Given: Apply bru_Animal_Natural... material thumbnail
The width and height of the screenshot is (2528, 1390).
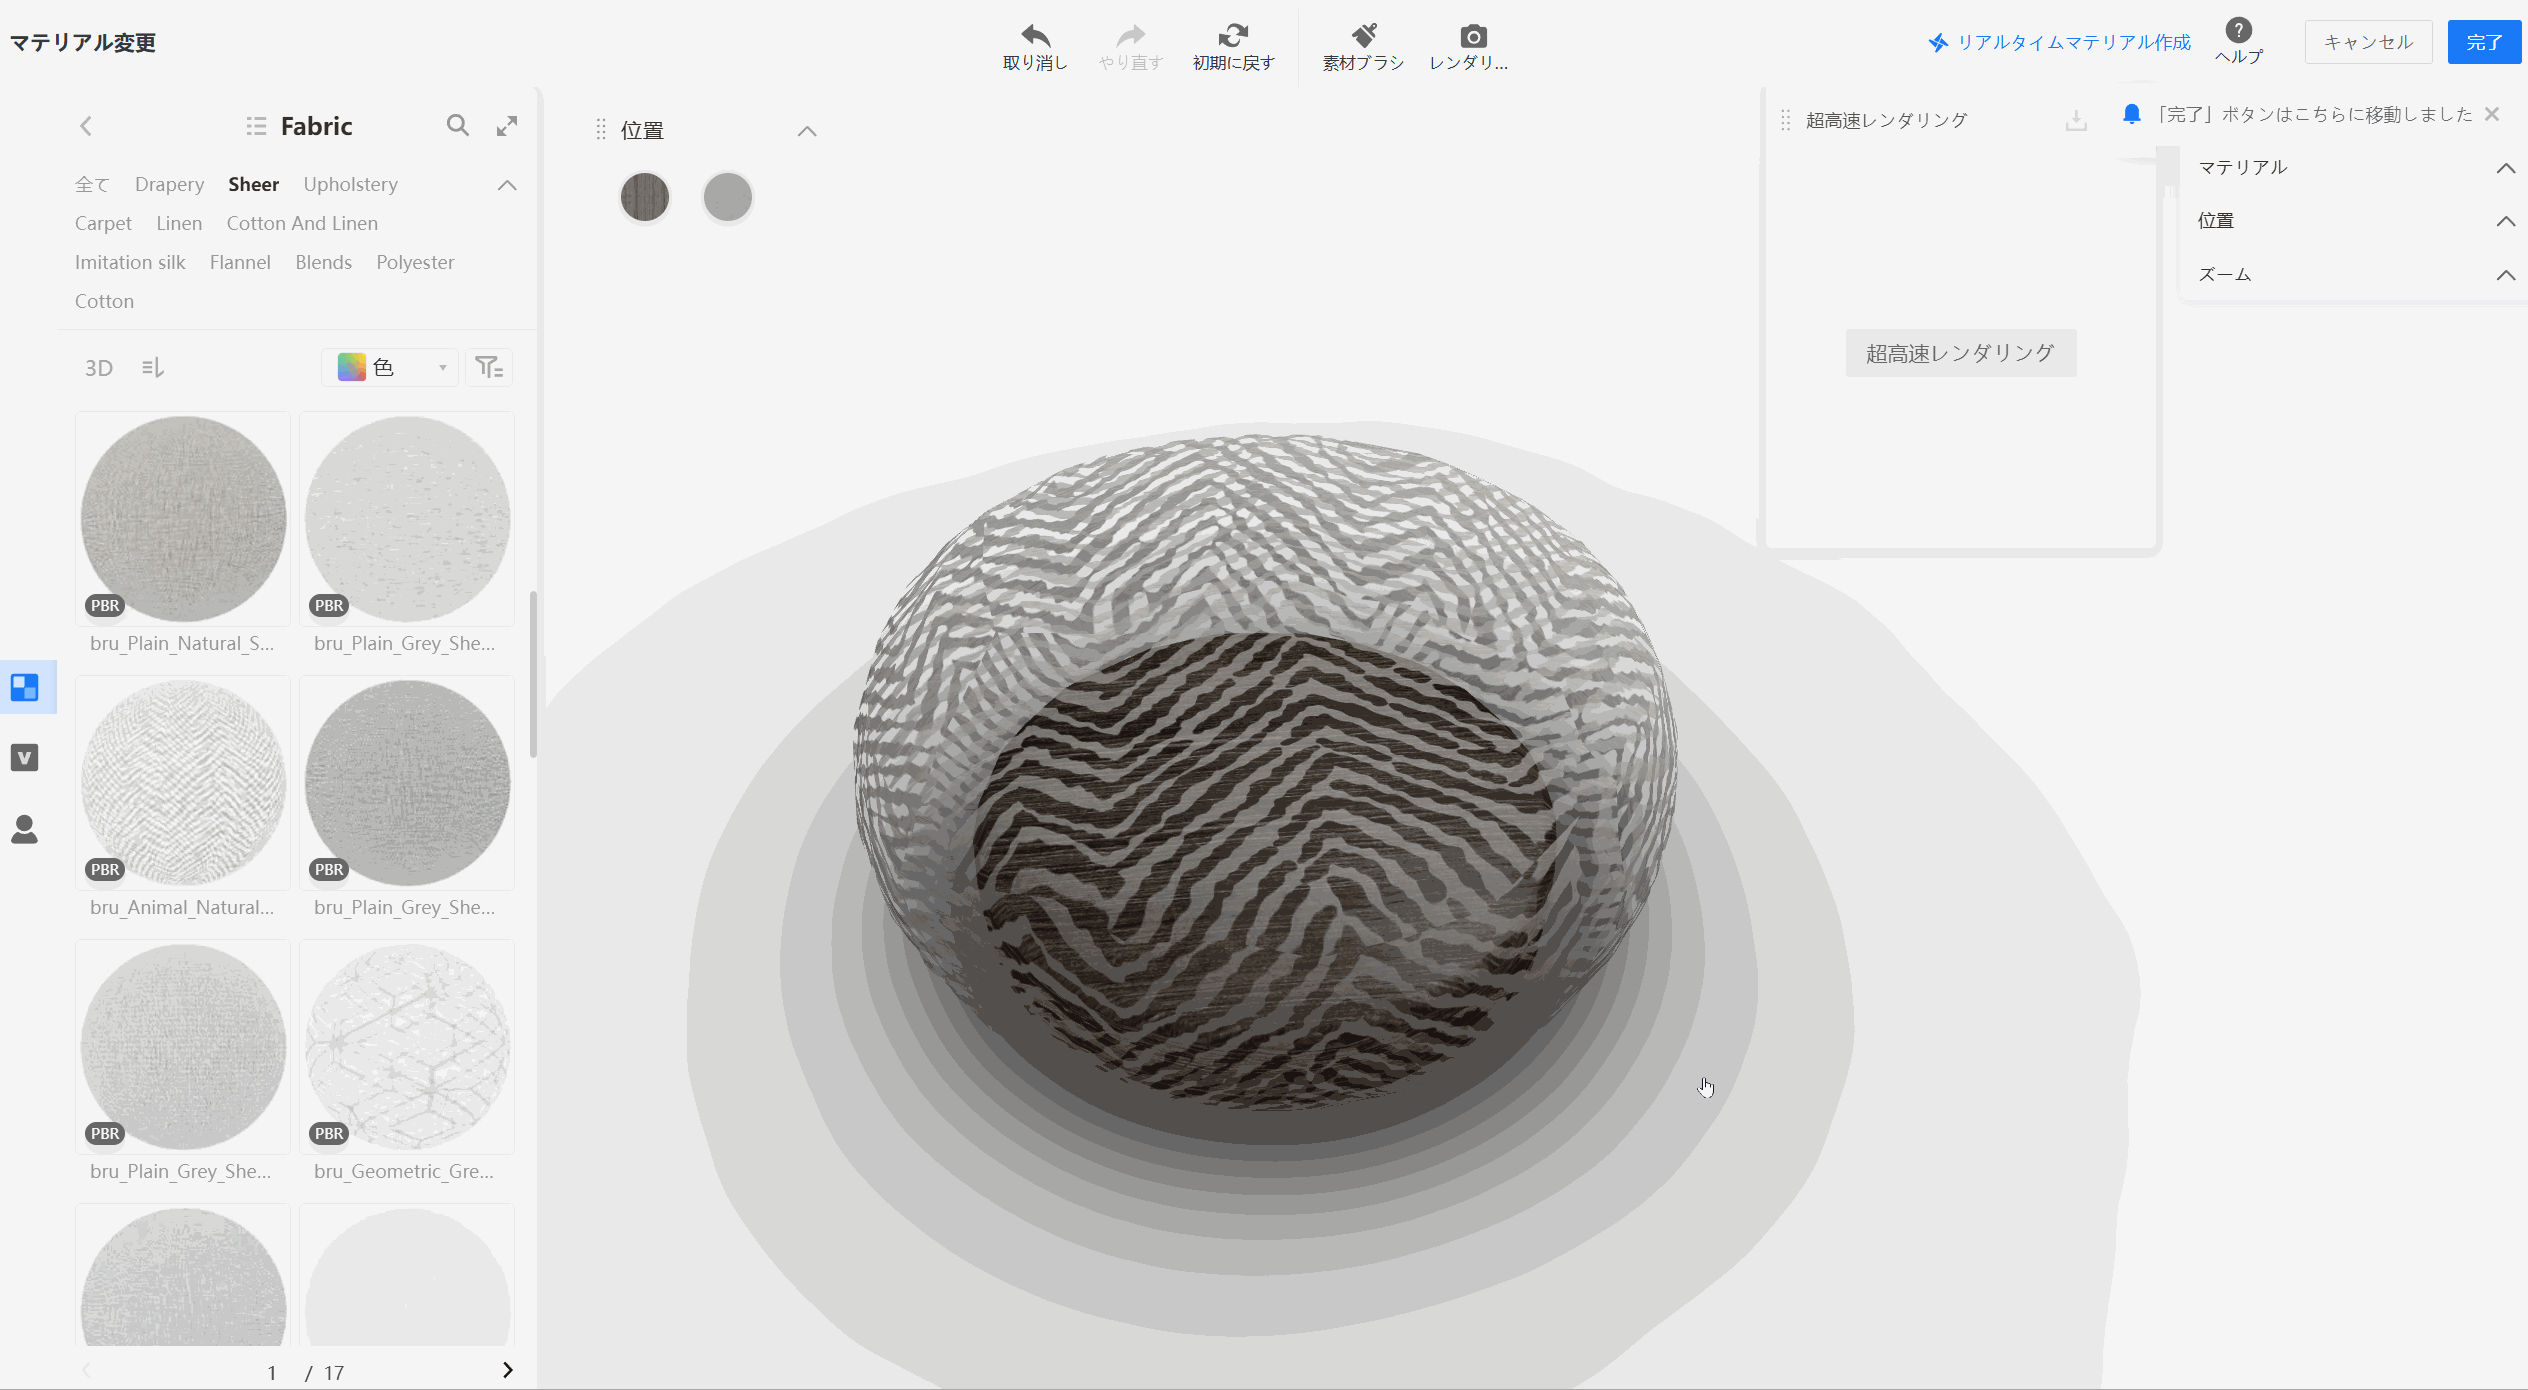Looking at the screenshot, I should point(183,783).
